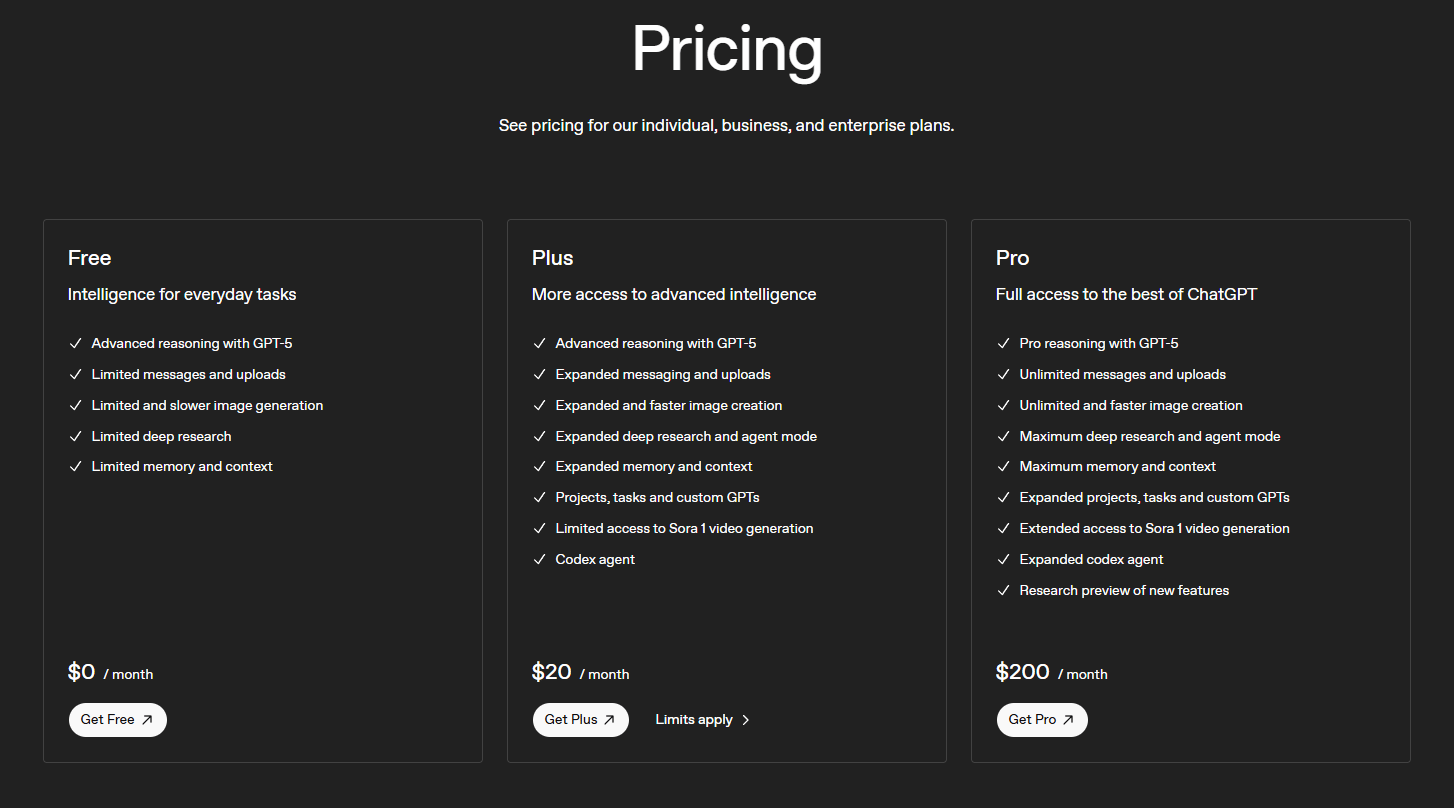The width and height of the screenshot is (1454, 808).
Task: Click the Pricing page heading
Action: 727,49
